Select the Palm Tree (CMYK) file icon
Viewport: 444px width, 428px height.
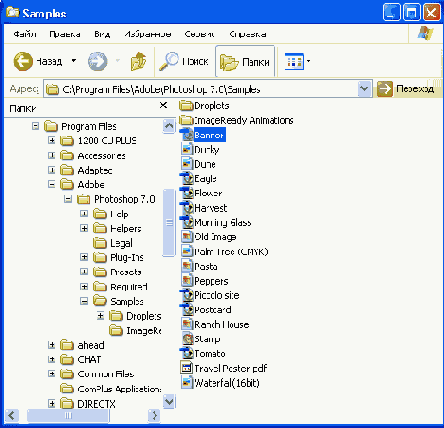(187, 251)
